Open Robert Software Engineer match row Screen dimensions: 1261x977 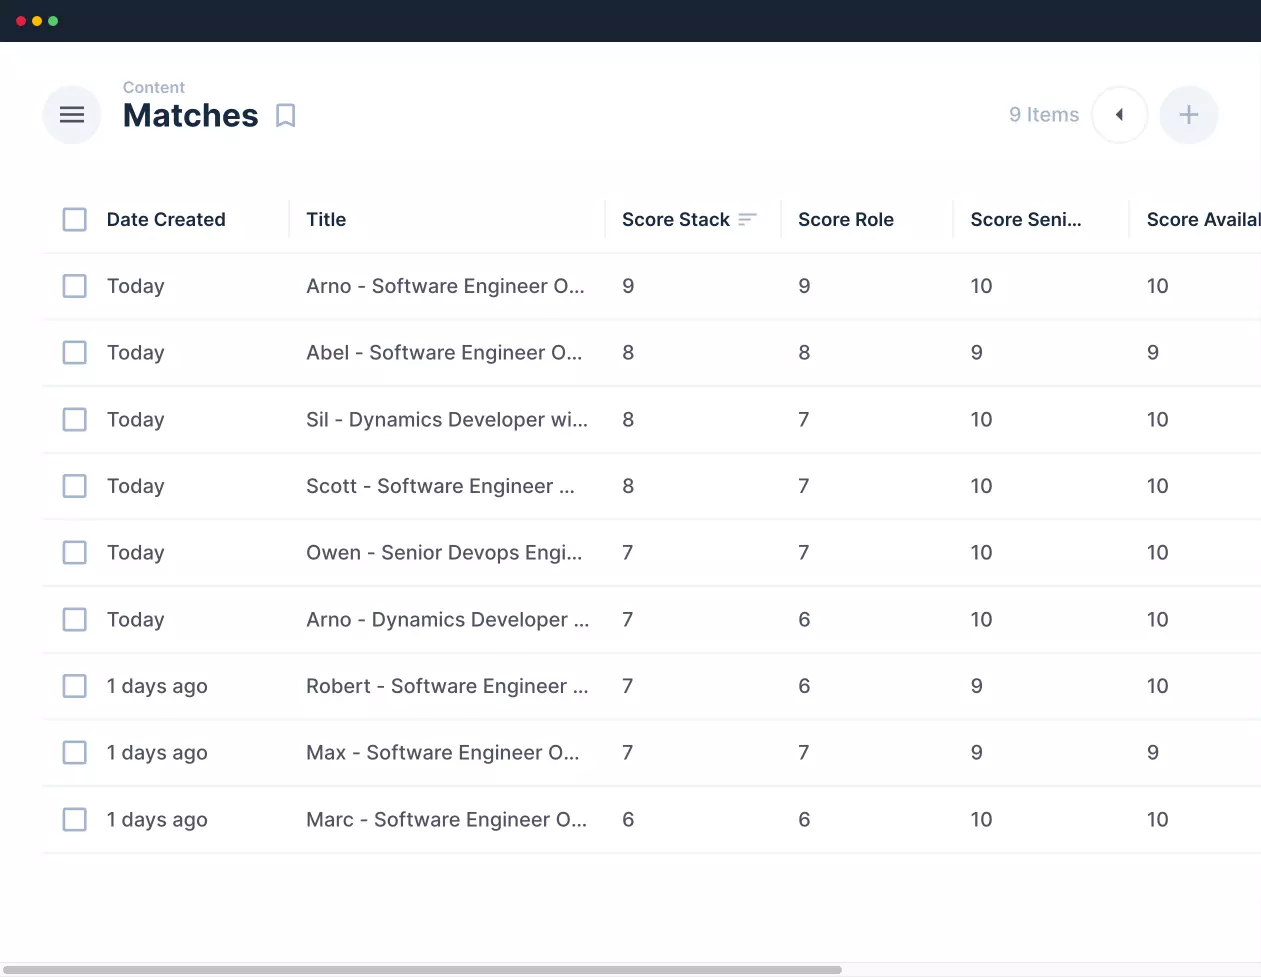coord(446,686)
